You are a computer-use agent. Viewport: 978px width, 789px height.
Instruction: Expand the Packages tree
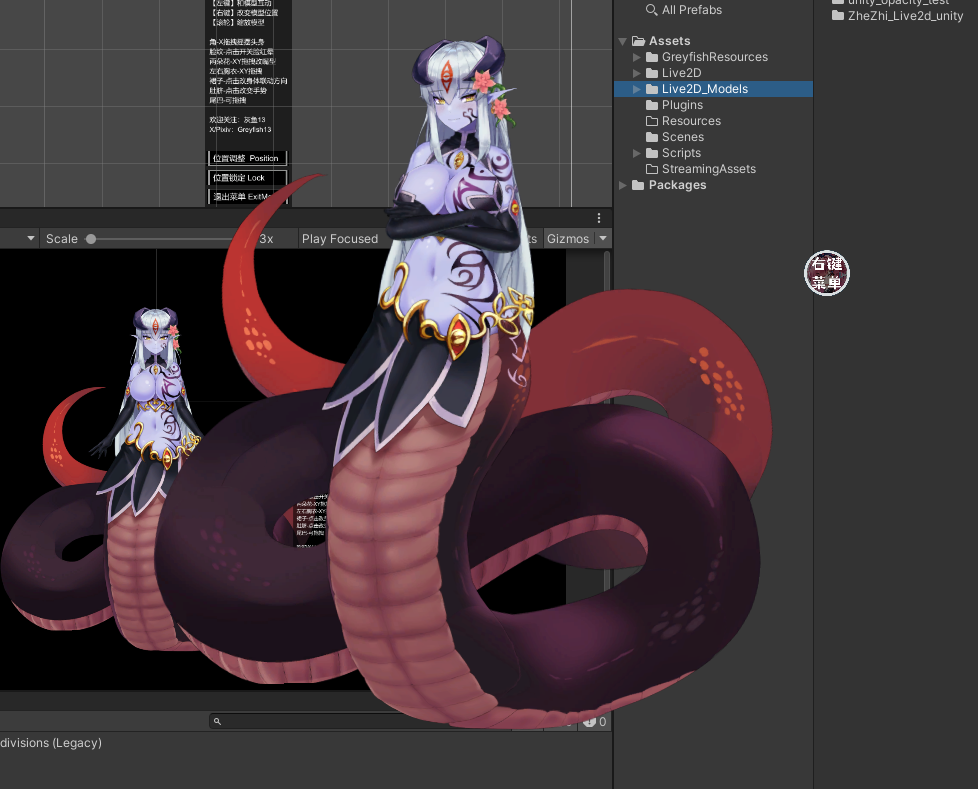pyautogui.click(x=622, y=185)
